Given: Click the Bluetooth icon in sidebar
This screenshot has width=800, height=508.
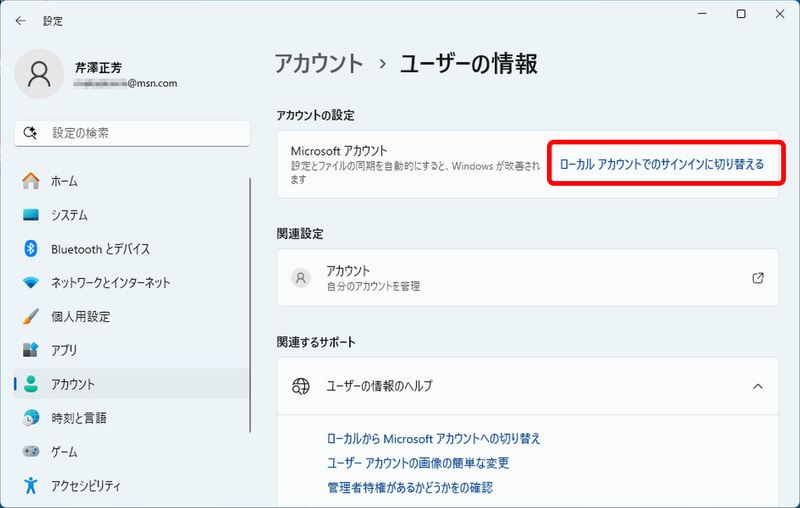Looking at the screenshot, I should (31, 248).
